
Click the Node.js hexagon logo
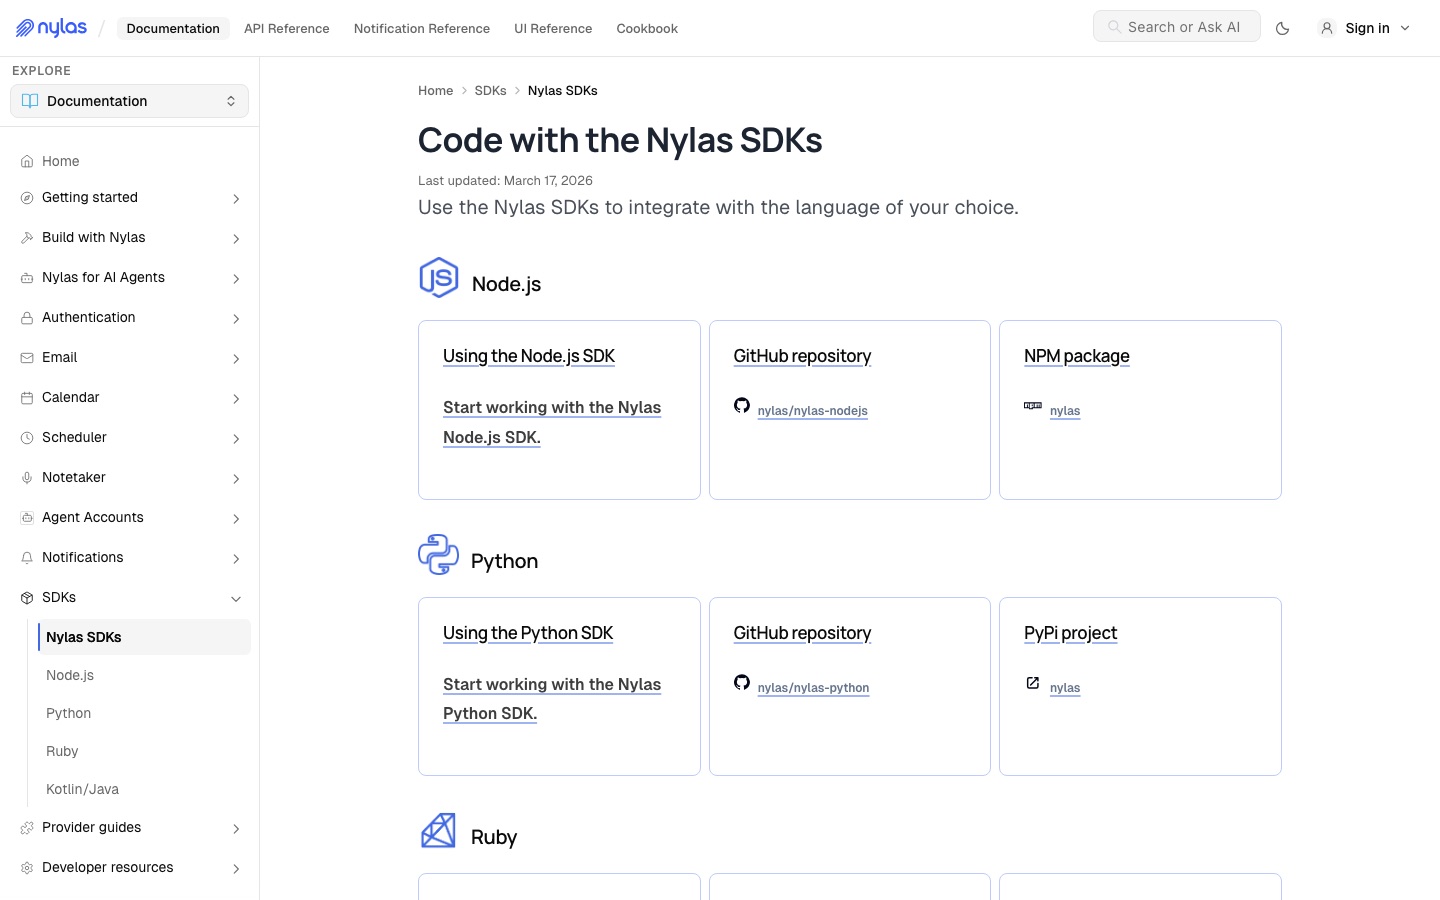click(x=439, y=278)
